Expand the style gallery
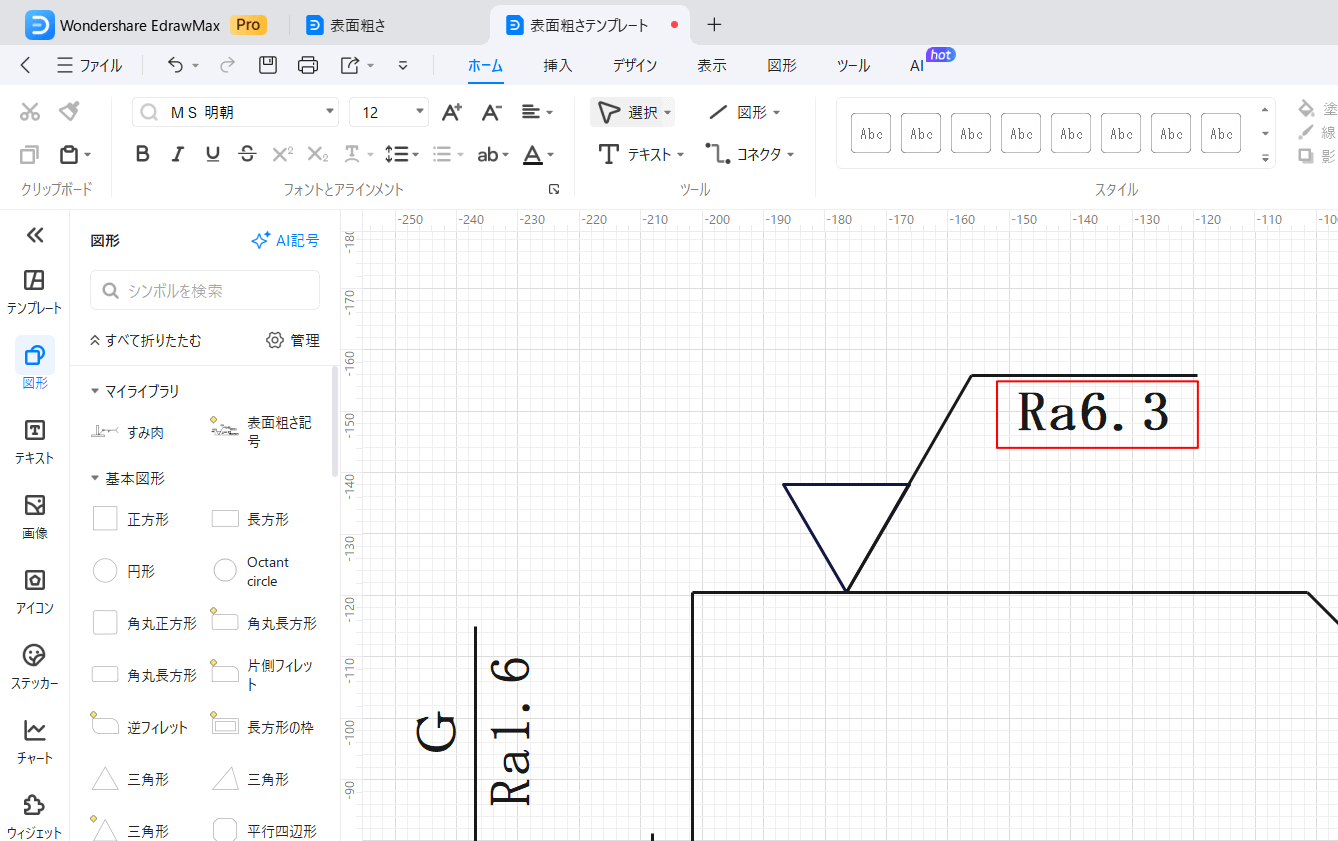Image resolution: width=1338 pixels, height=841 pixels. click(x=1265, y=158)
